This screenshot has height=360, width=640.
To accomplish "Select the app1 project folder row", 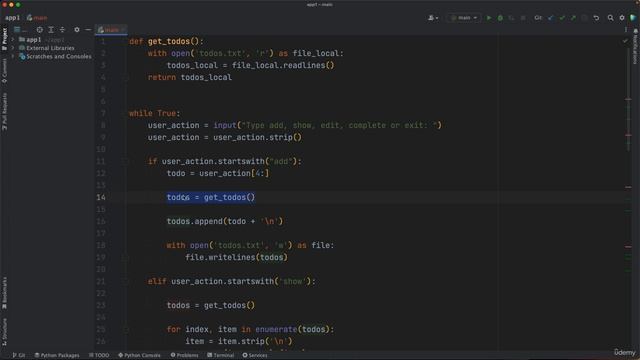I will (x=52, y=40).
